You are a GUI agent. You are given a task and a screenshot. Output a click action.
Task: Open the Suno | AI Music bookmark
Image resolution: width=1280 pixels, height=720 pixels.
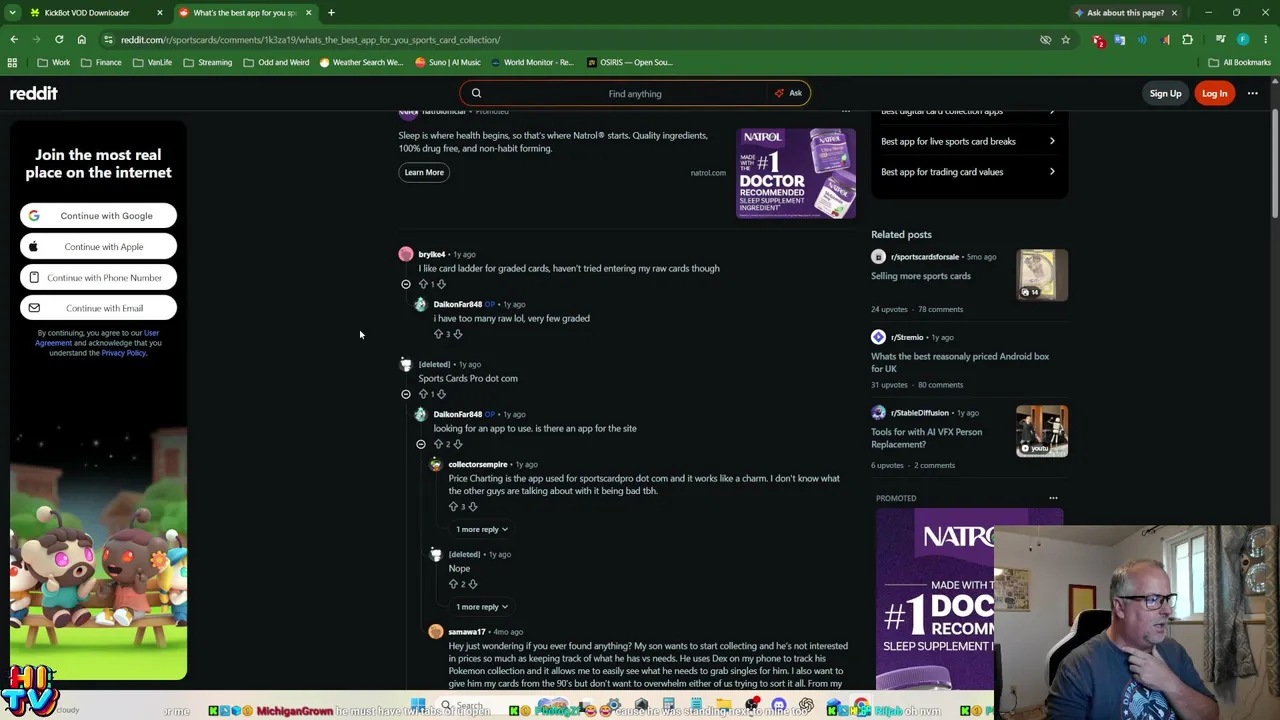coord(446,62)
